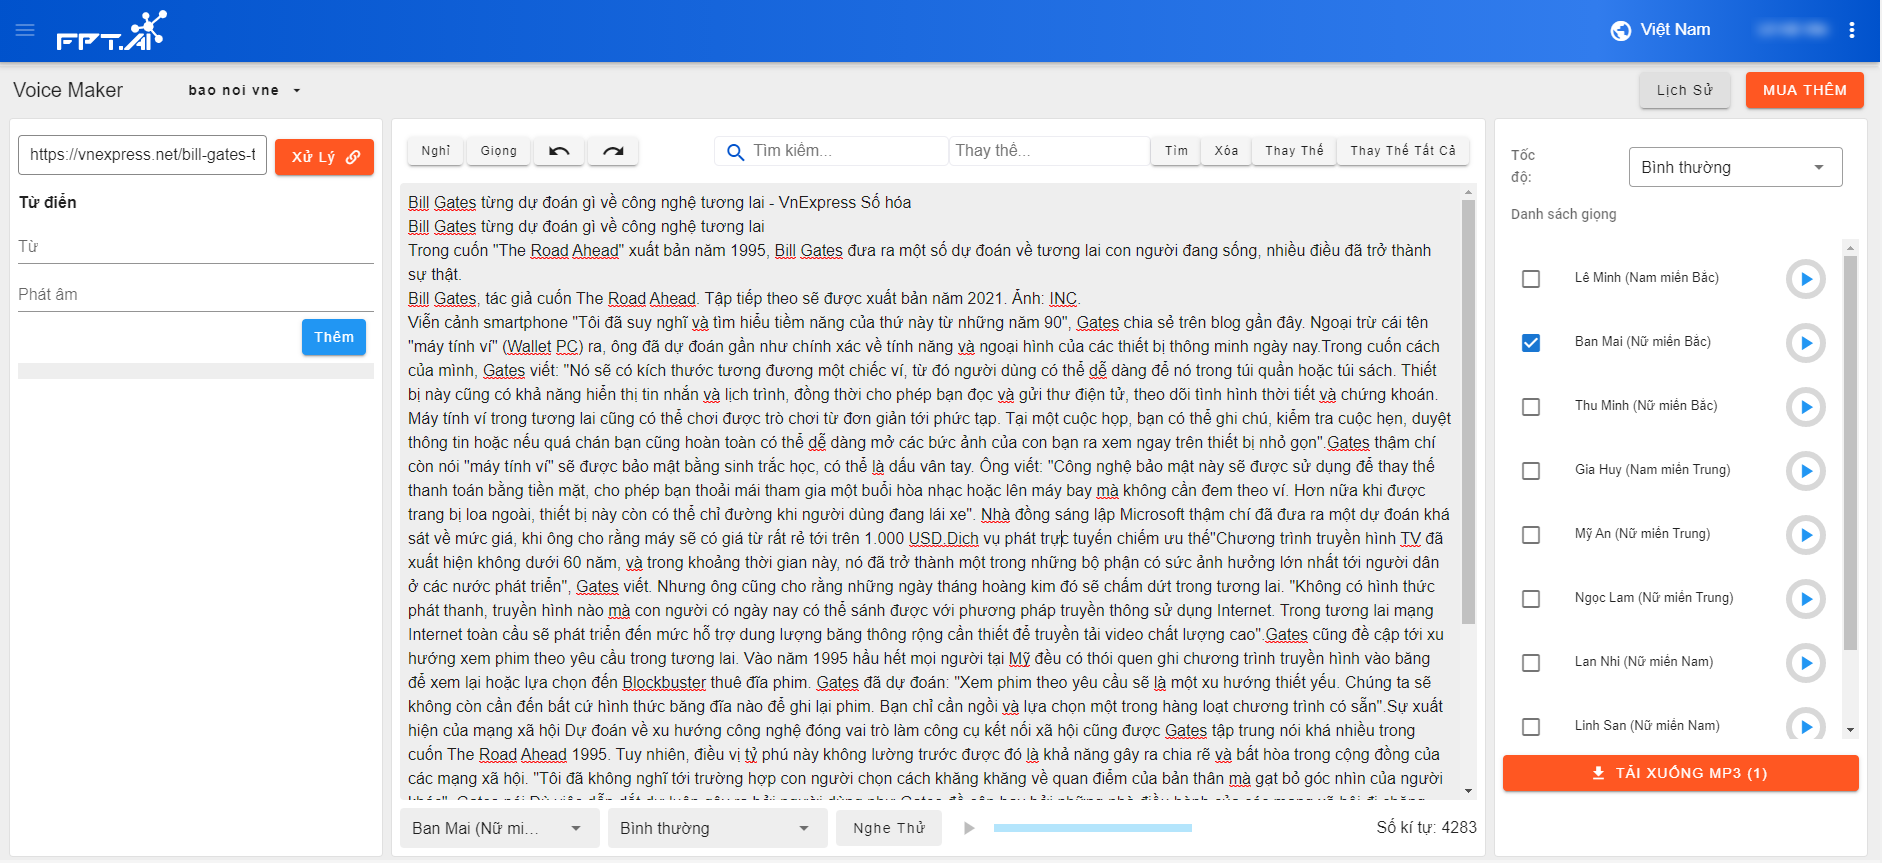Screen dimensions: 1882x863
Task: Click the FPT.AI logo
Action: point(111,31)
